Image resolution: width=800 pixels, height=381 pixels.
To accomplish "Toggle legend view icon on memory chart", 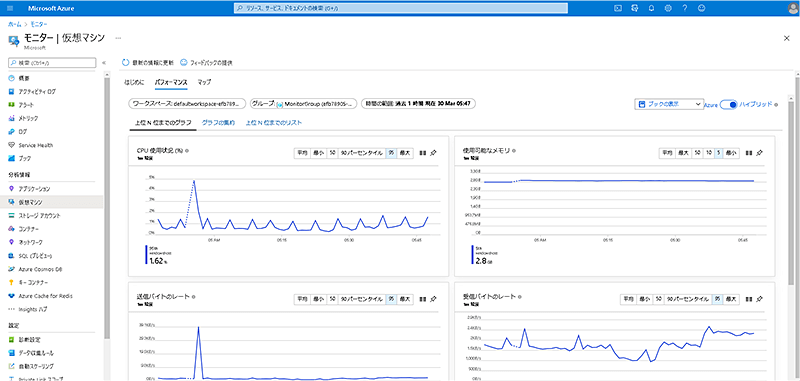I will pyautogui.click(x=748, y=153).
